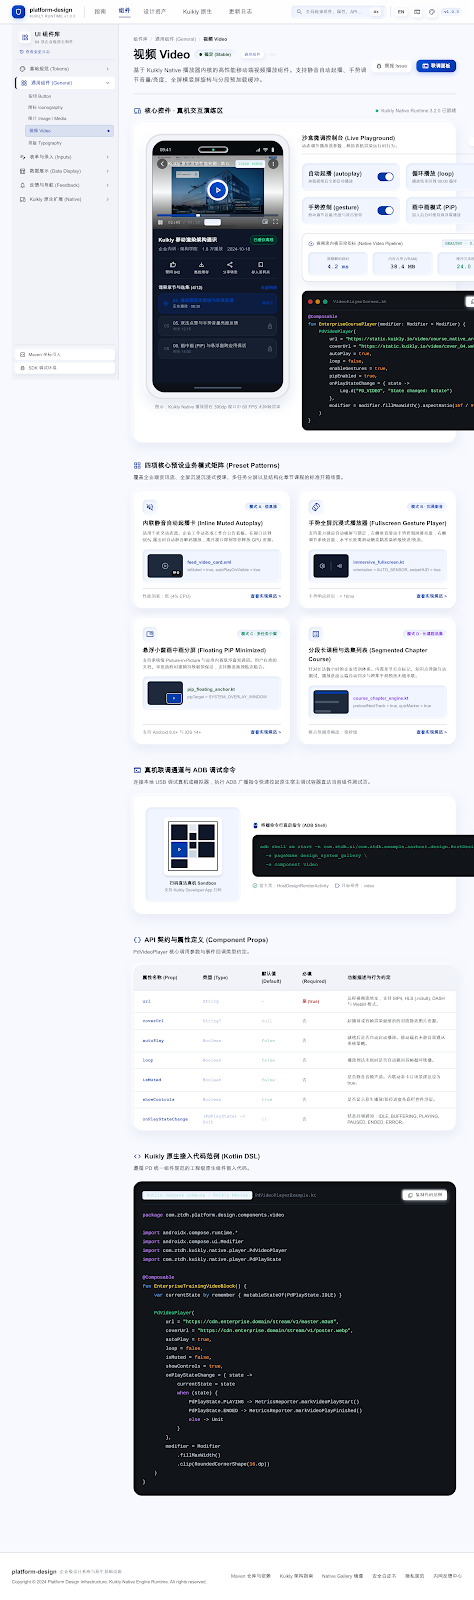Collapse the General components sidebar section
The image size is (474, 1600).
coord(64,83)
